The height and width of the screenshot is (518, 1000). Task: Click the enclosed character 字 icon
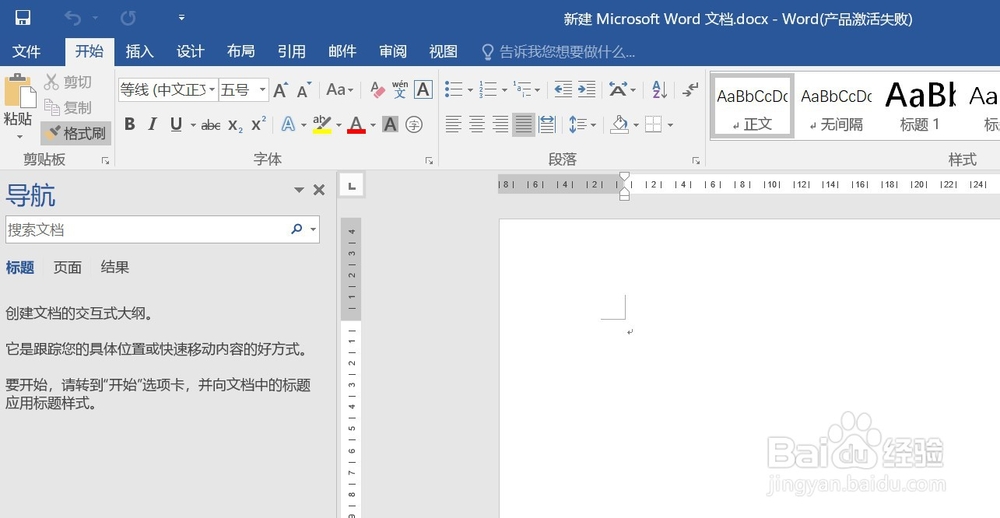pos(414,124)
